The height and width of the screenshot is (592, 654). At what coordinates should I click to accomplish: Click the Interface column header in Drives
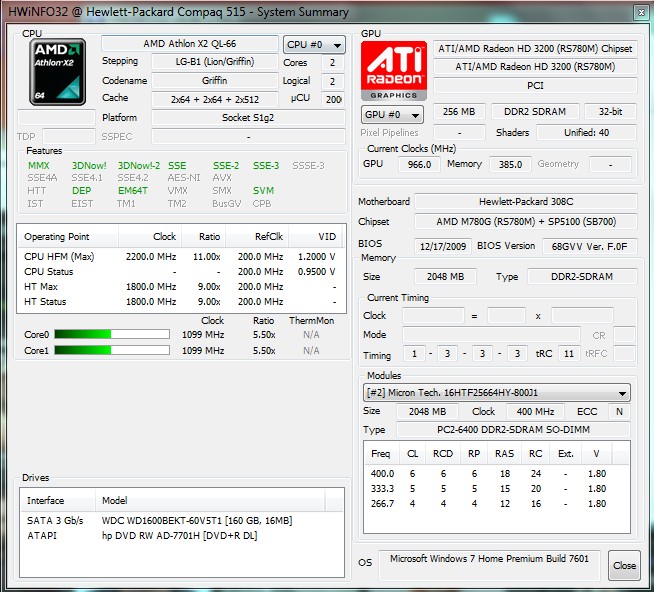(58, 500)
